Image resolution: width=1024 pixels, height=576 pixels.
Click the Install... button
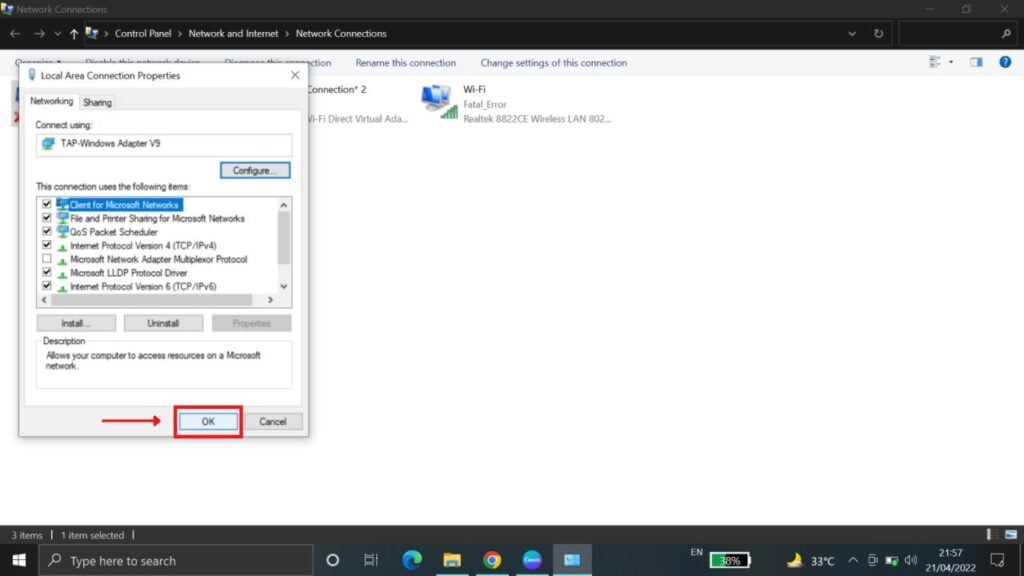pos(76,323)
